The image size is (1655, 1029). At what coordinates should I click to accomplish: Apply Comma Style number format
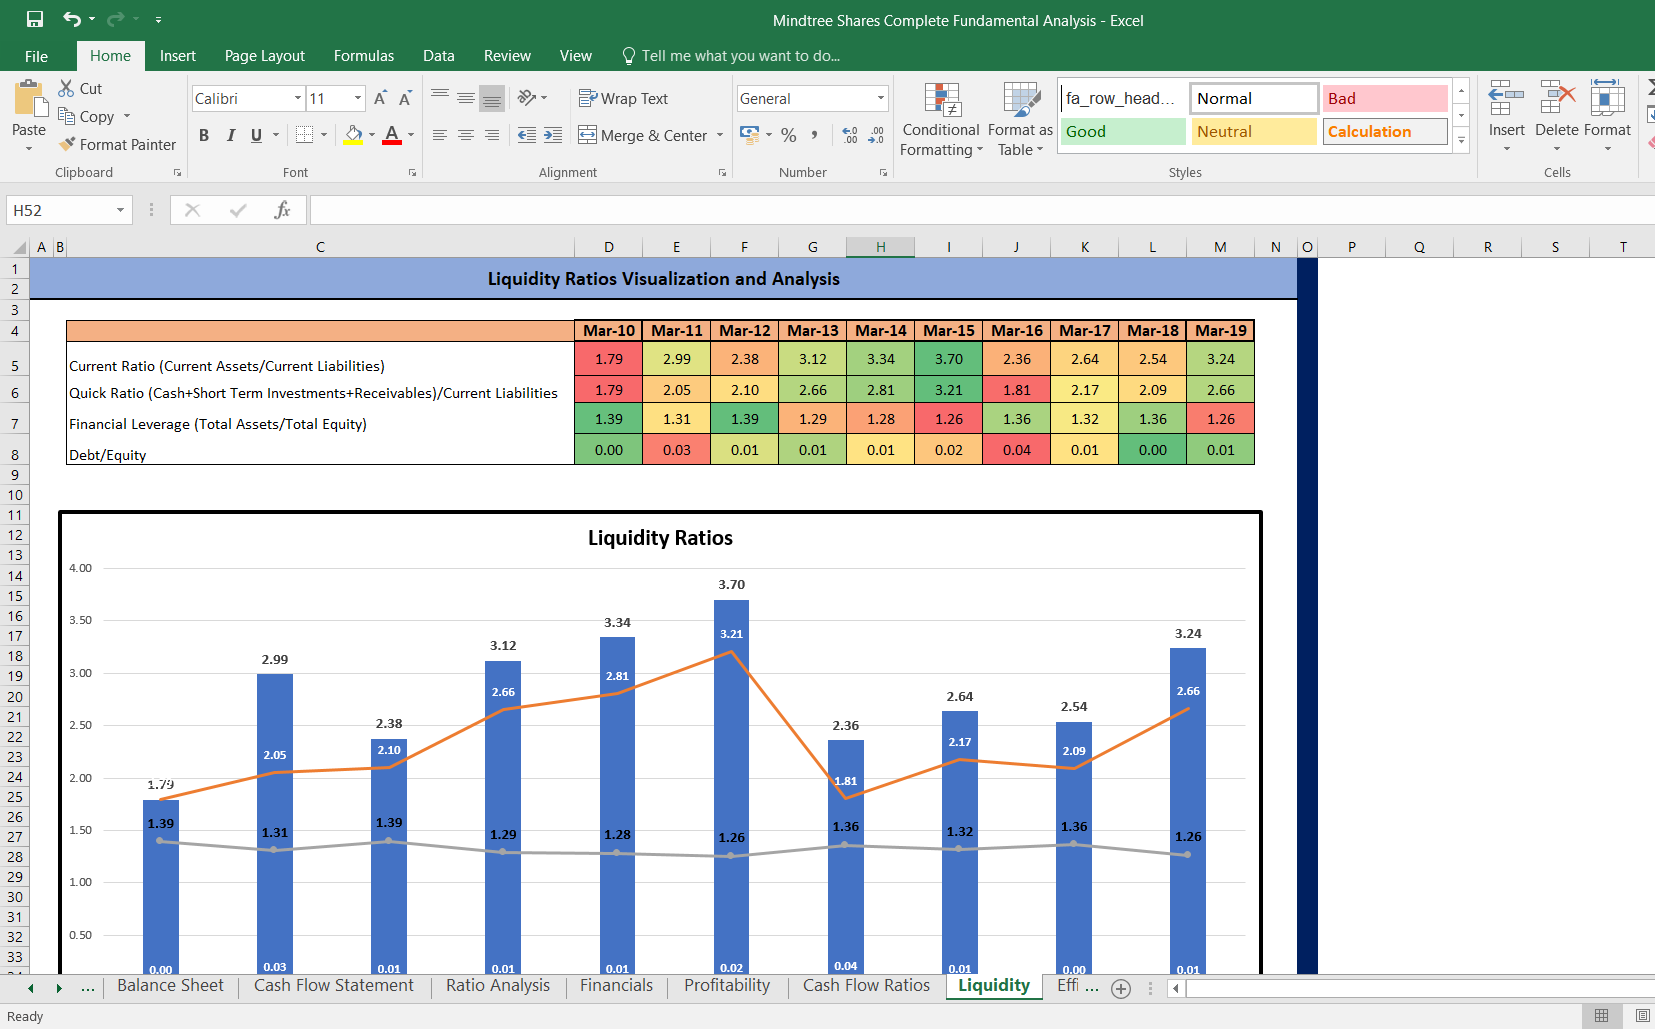815,134
